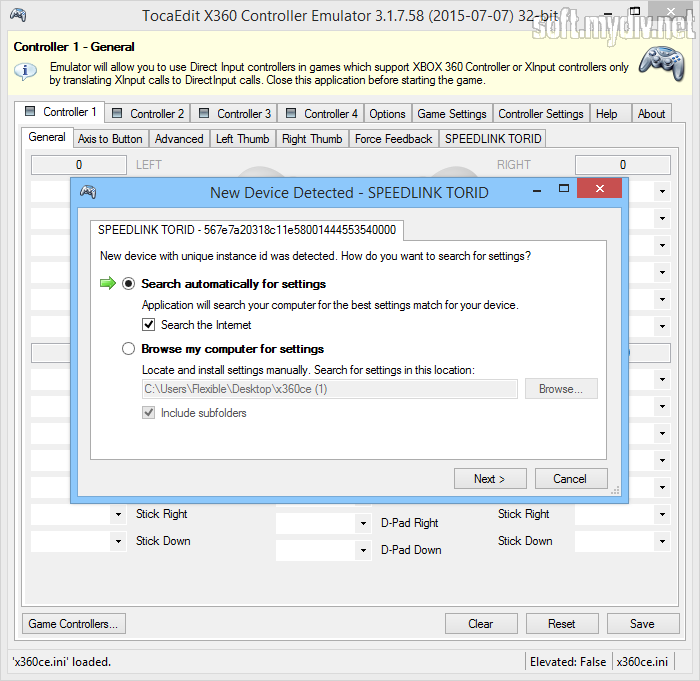Open the Options tab
This screenshot has height=681, width=700.
[x=387, y=113]
